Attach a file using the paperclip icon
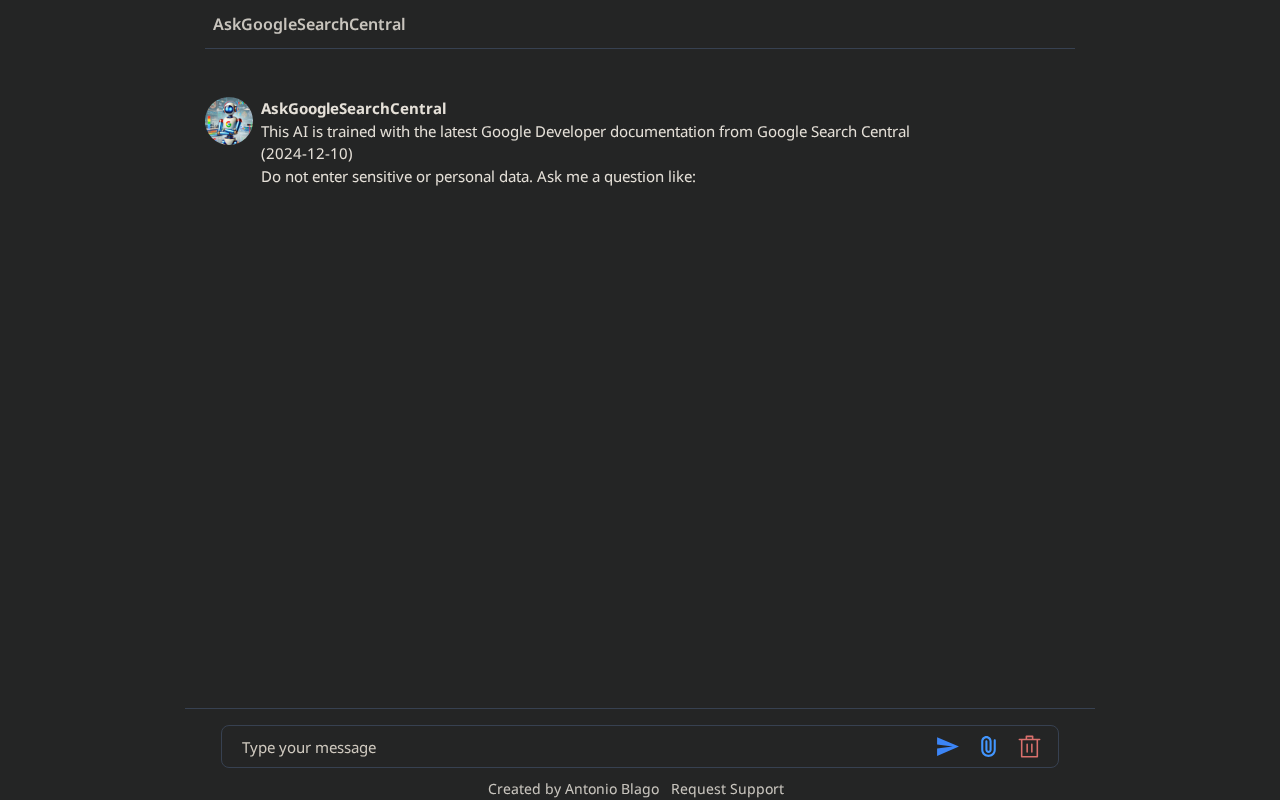This screenshot has width=1280, height=800. [x=988, y=747]
